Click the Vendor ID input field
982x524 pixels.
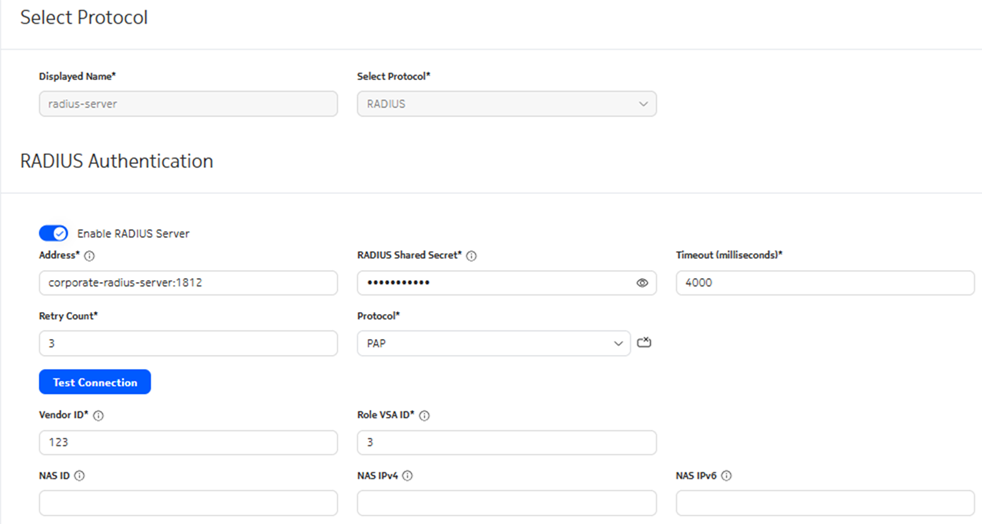click(x=188, y=442)
